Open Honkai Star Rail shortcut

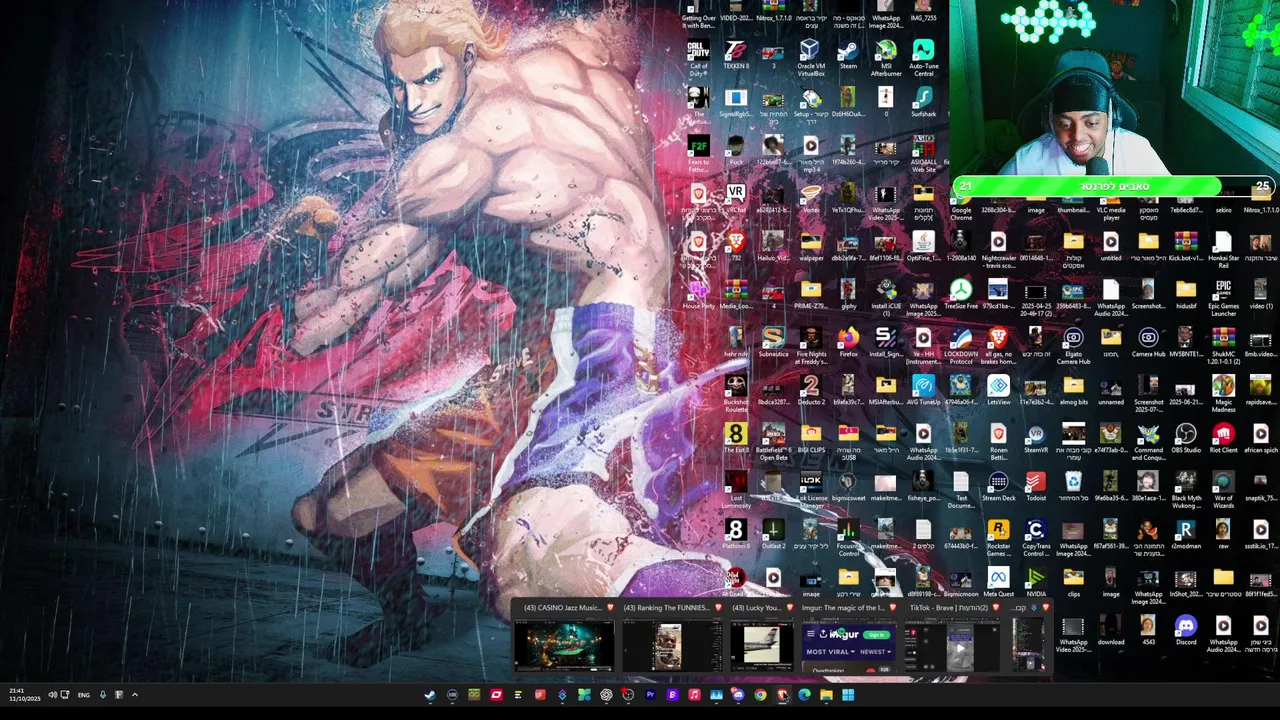coord(1223,248)
